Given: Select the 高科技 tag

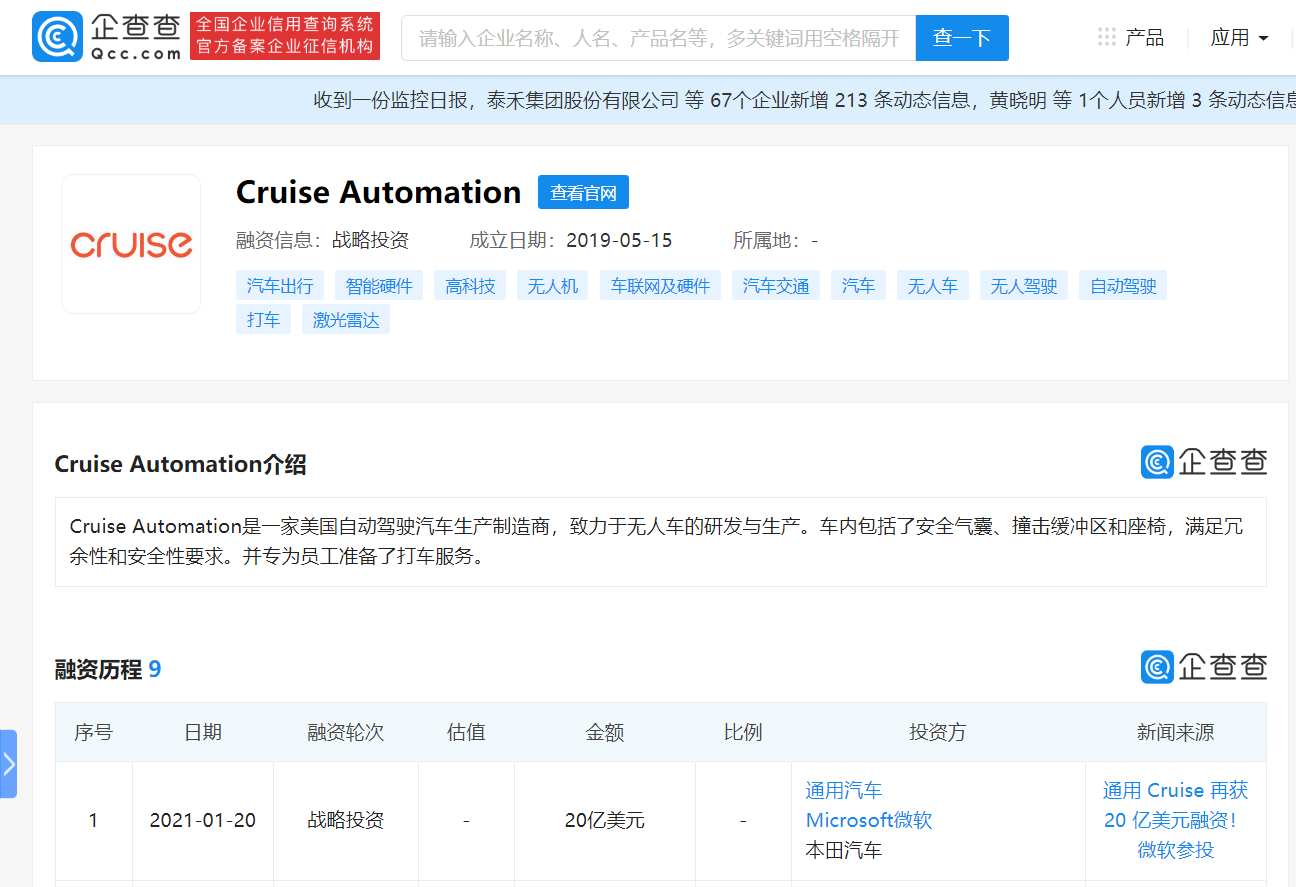Looking at the screenshot, I should [471, 286].
